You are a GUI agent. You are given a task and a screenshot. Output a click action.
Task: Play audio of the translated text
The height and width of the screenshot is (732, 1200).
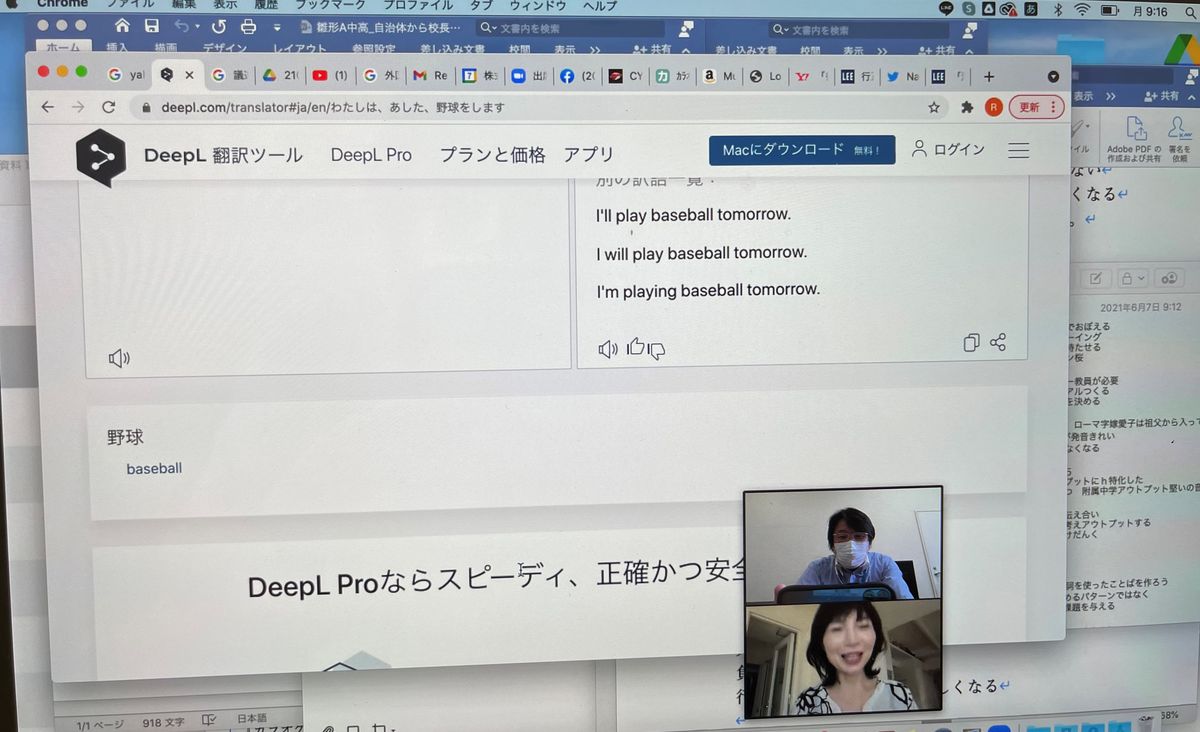pyautogui.click(x=607, y=348)
